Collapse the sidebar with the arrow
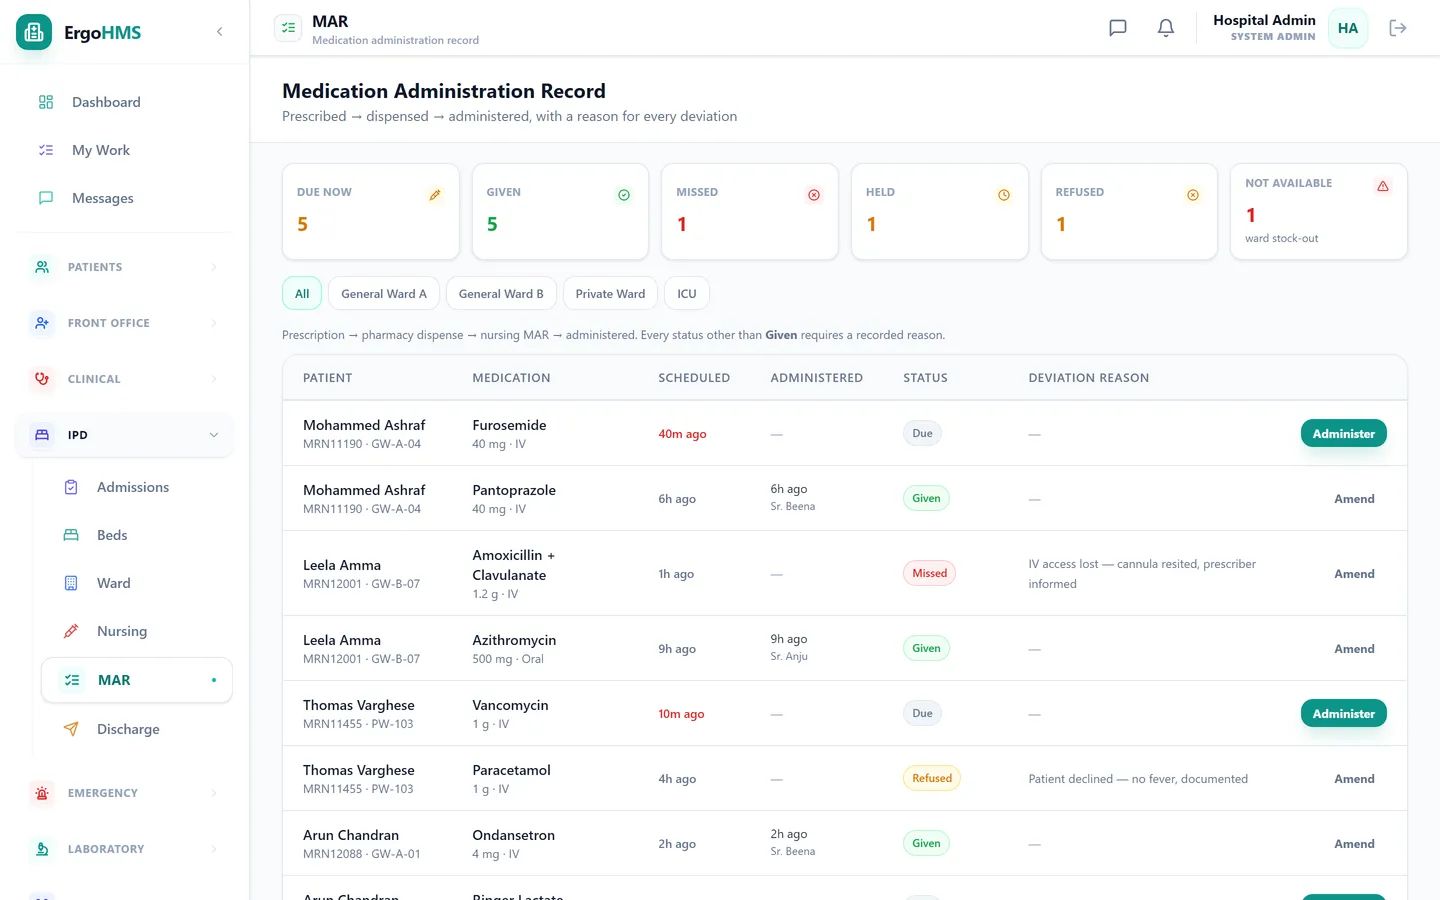Image resolution: width=1440 pixels, height=900 pixels. (220, 32)
